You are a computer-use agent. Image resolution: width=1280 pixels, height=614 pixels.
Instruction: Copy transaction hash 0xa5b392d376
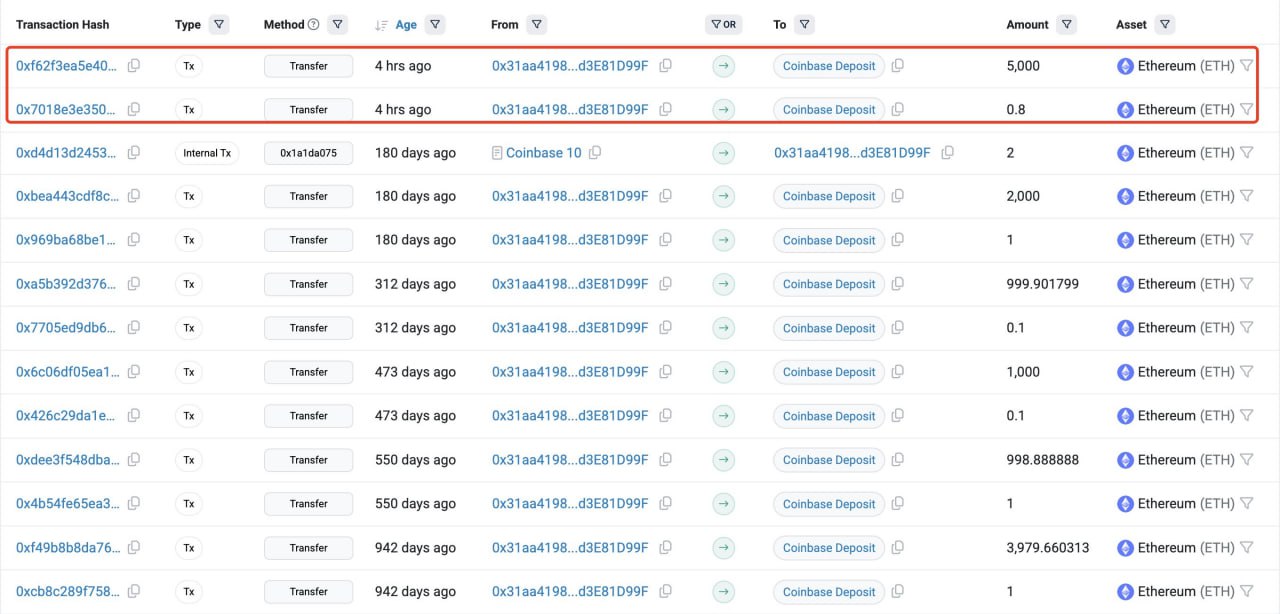[133, 284]
